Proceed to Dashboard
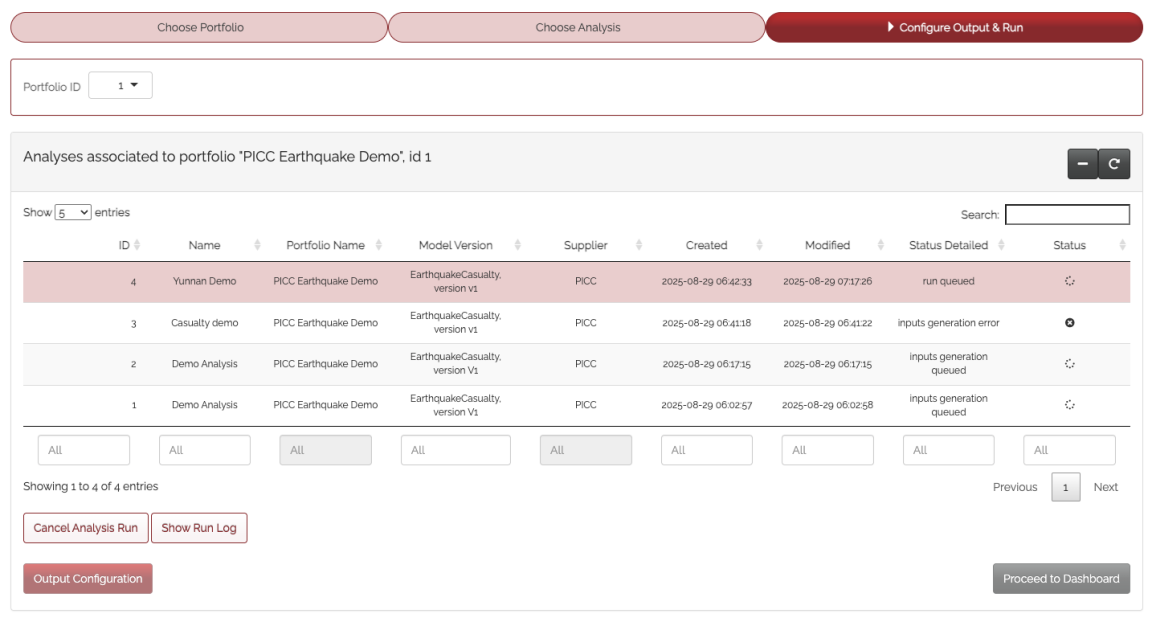 coord(1061,579)
